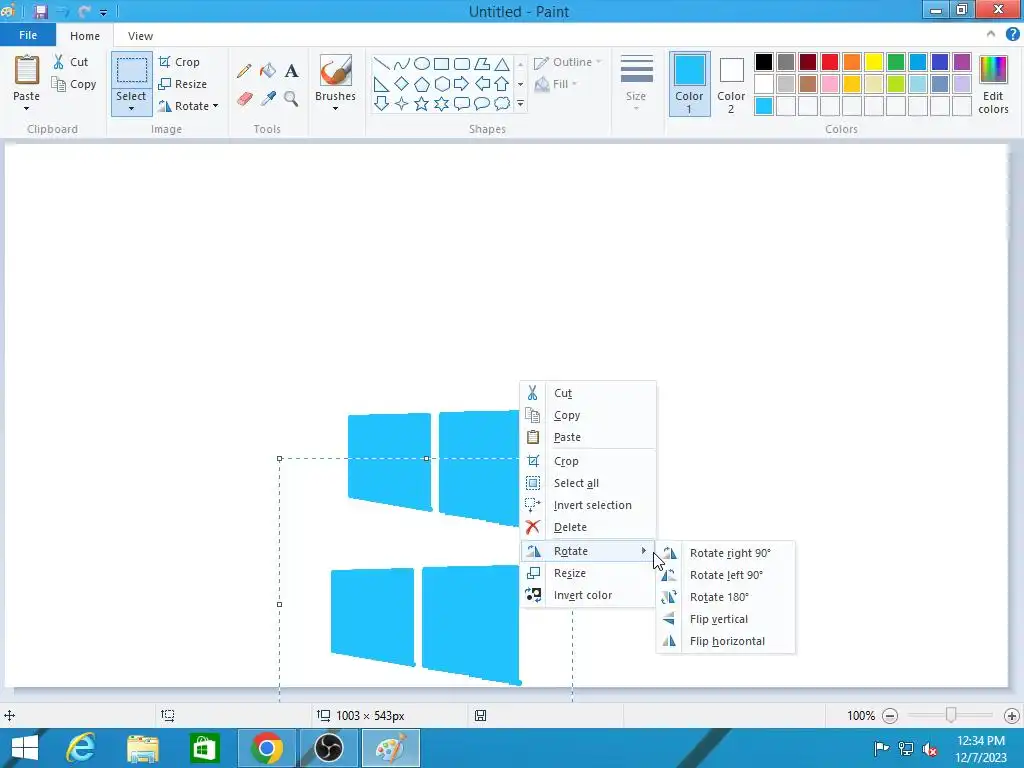Image resolution: width=1024 pixels, height=768 pixels.
Task: Choose the Pentagon shape
Action: (x=422, y=84)
